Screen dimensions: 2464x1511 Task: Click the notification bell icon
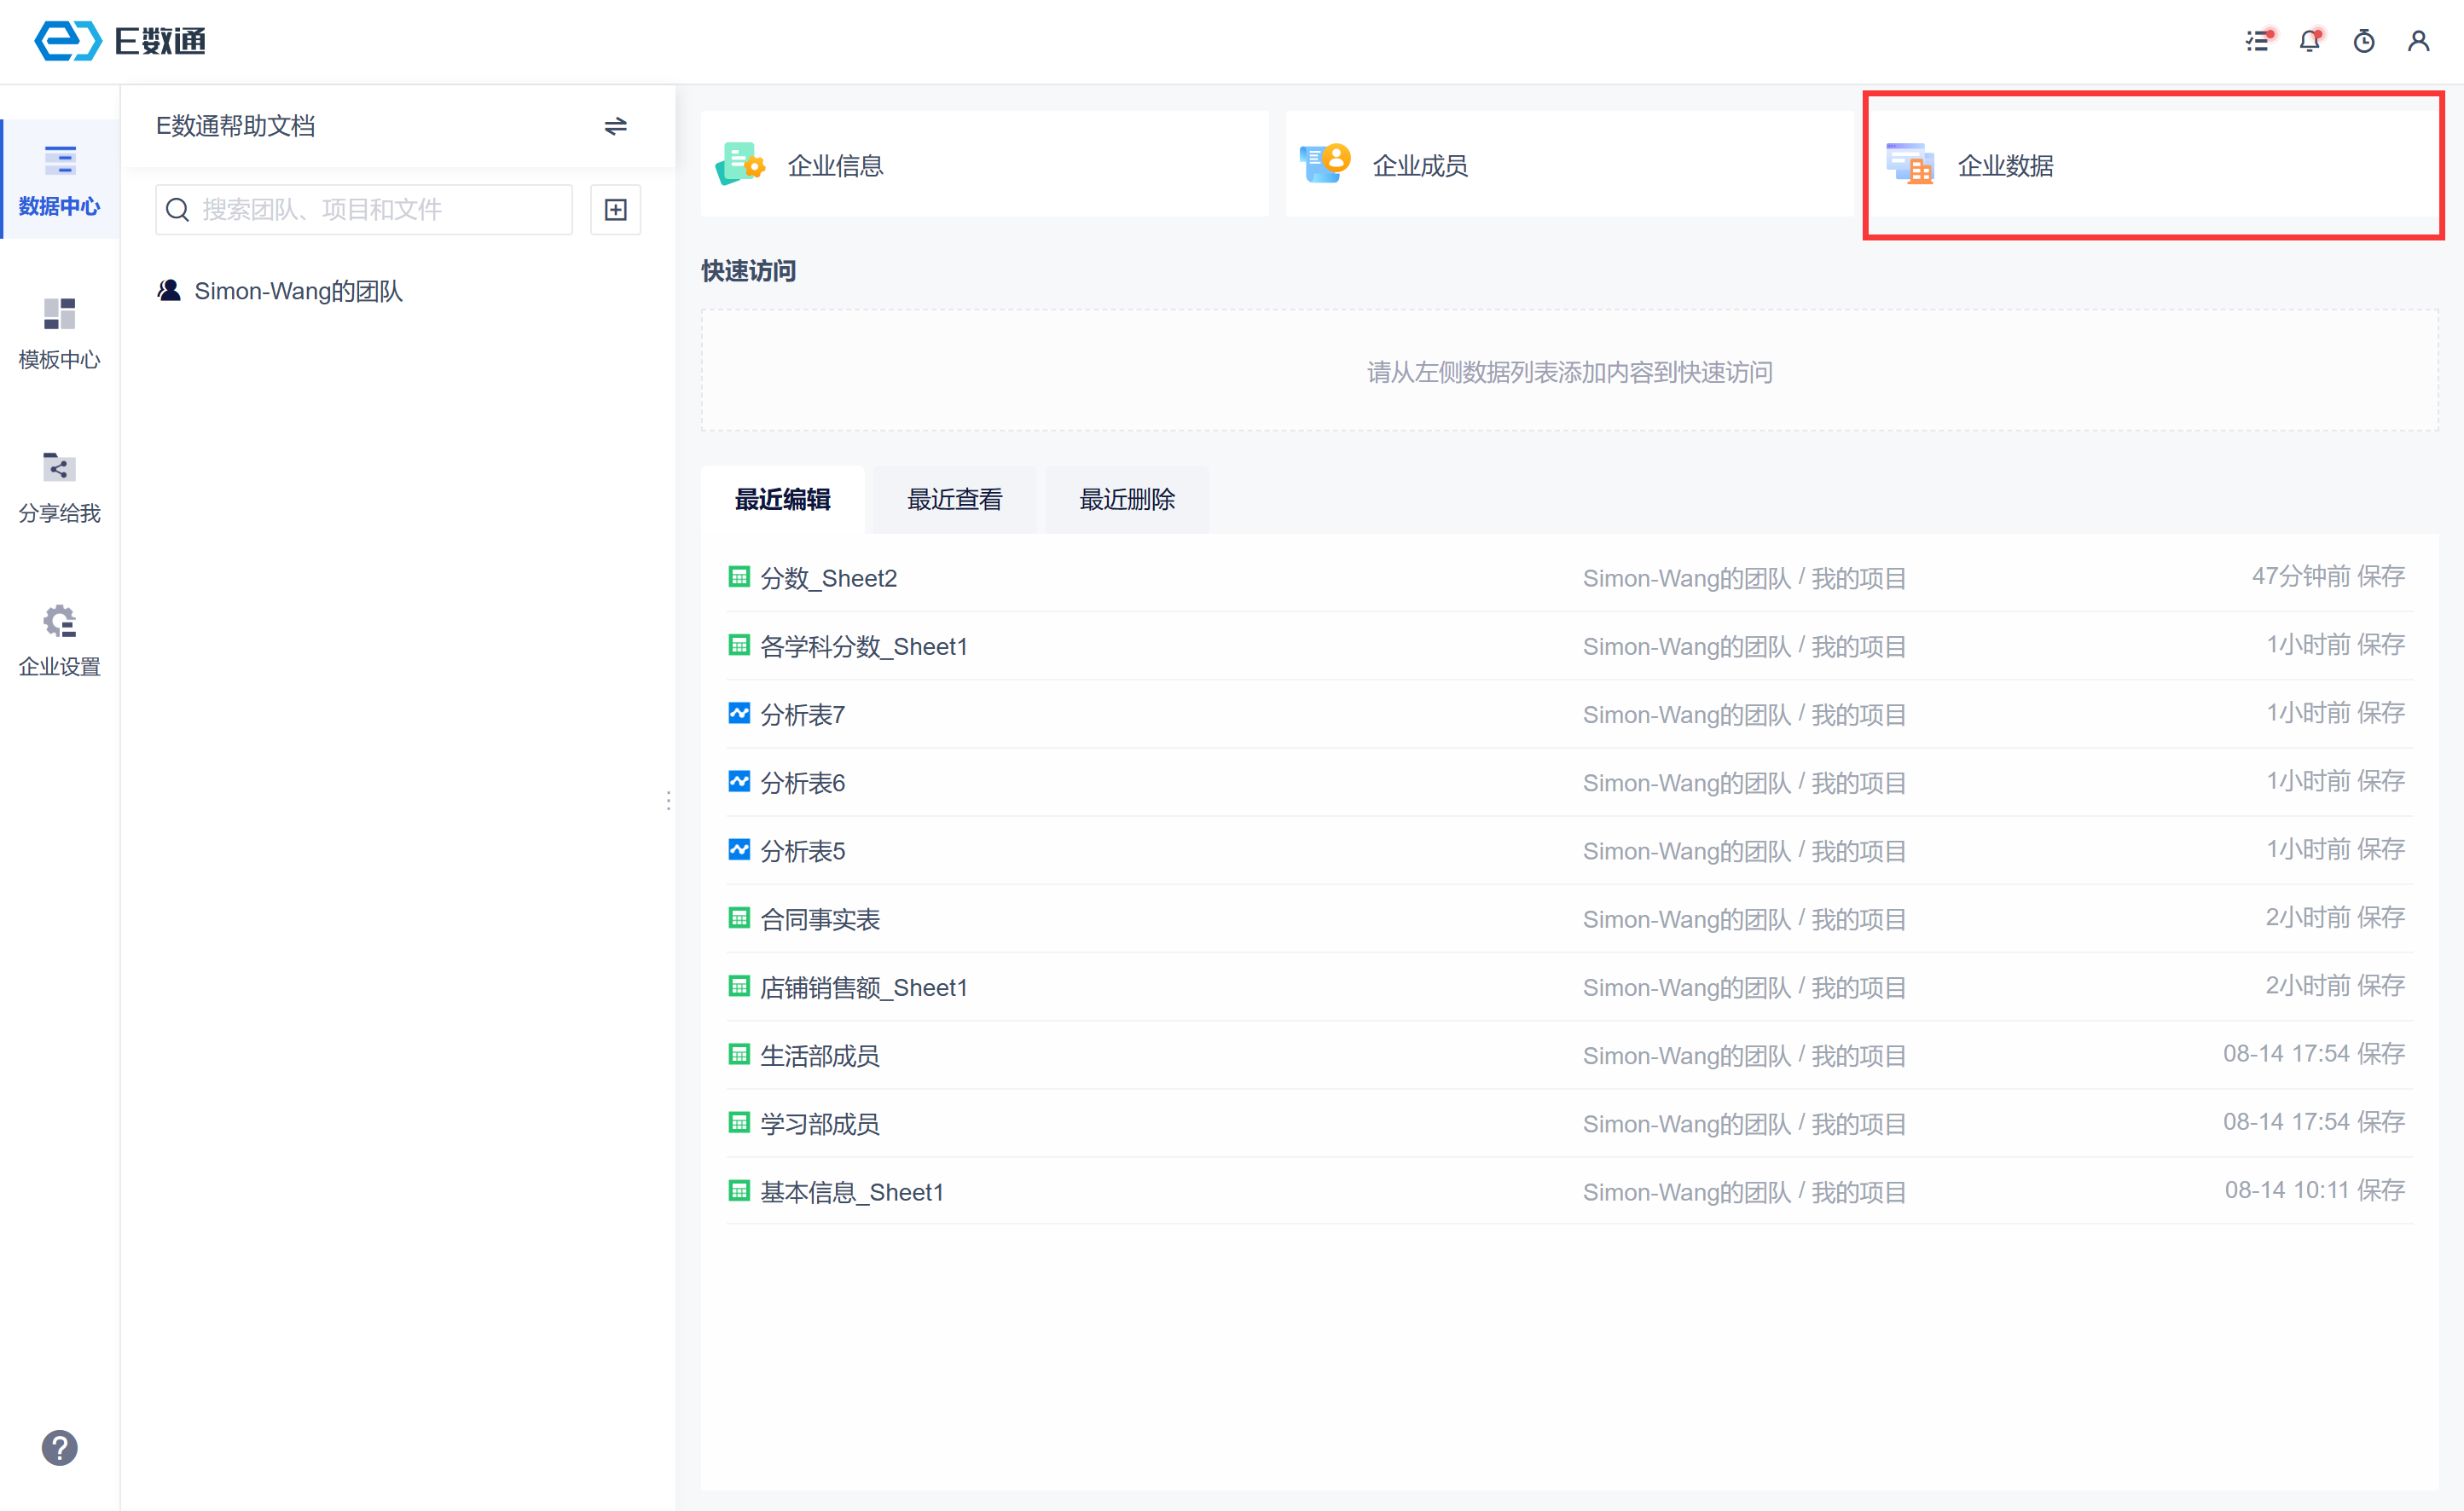(2309, 41)
